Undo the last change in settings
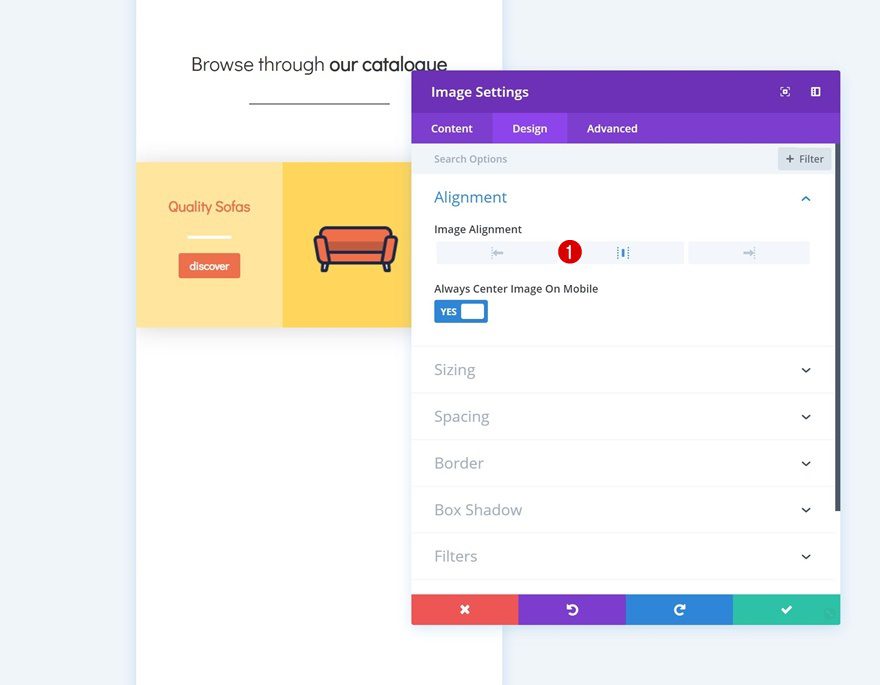 point(572,609)
